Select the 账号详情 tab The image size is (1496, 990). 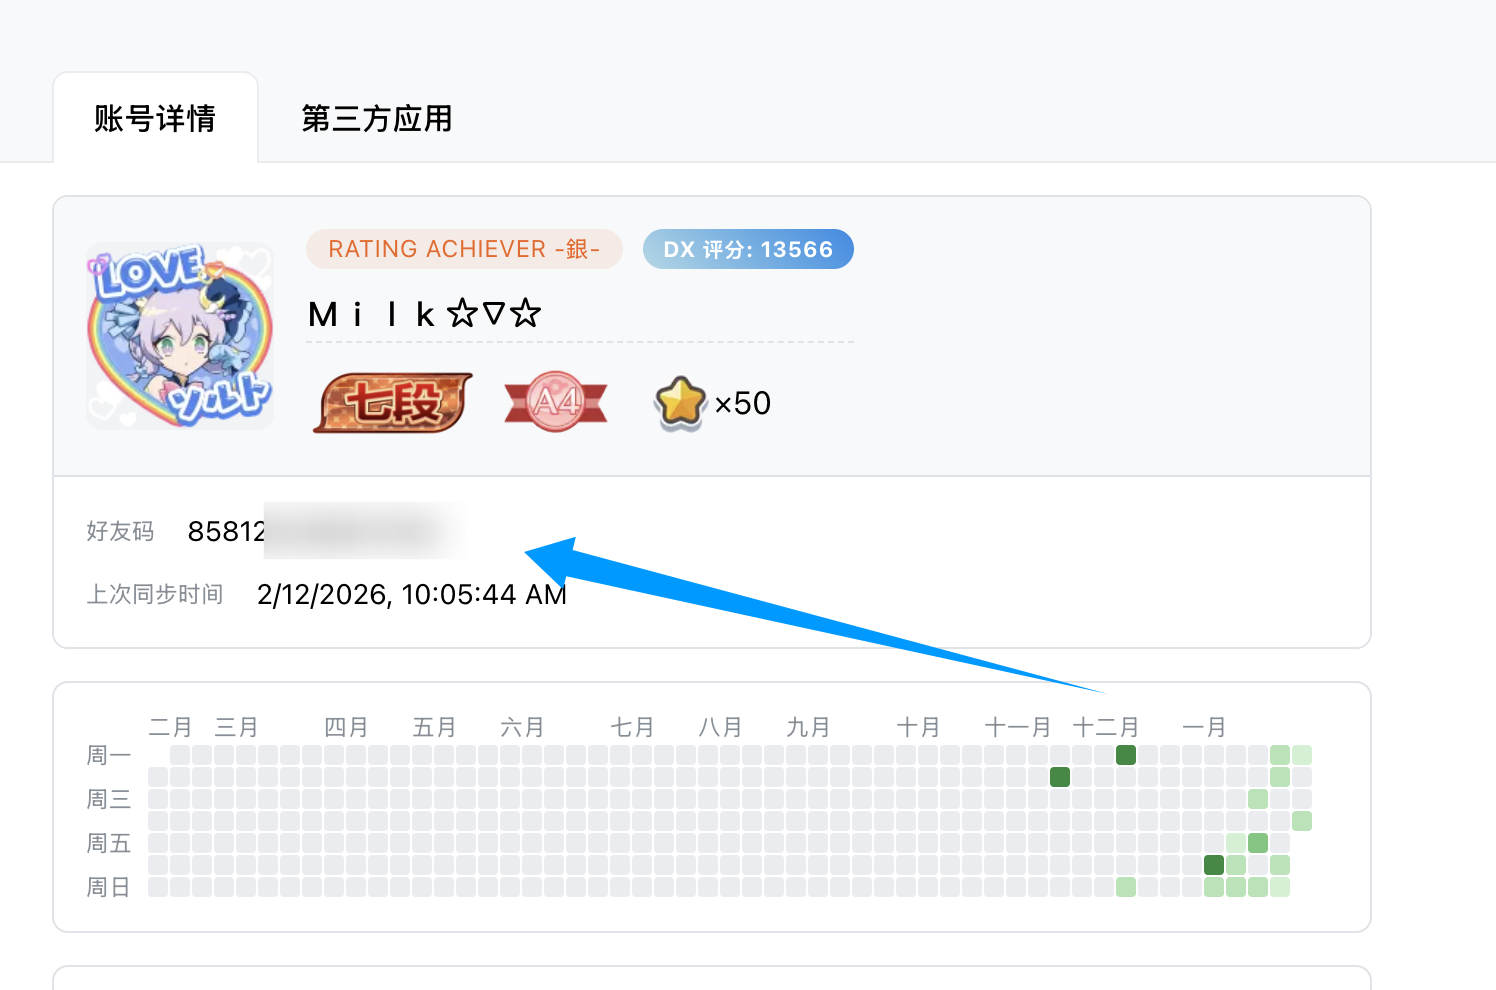click(x=155, y=119)
